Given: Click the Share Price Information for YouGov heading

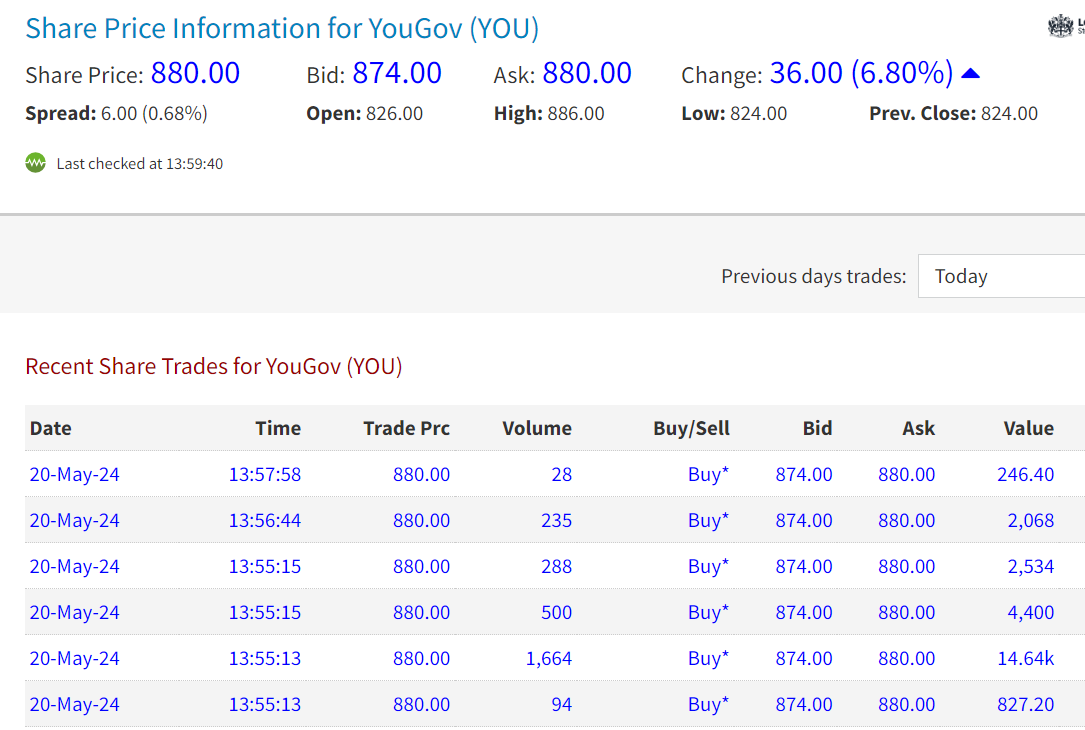Looking at the screenshot, I should point(282,28).
